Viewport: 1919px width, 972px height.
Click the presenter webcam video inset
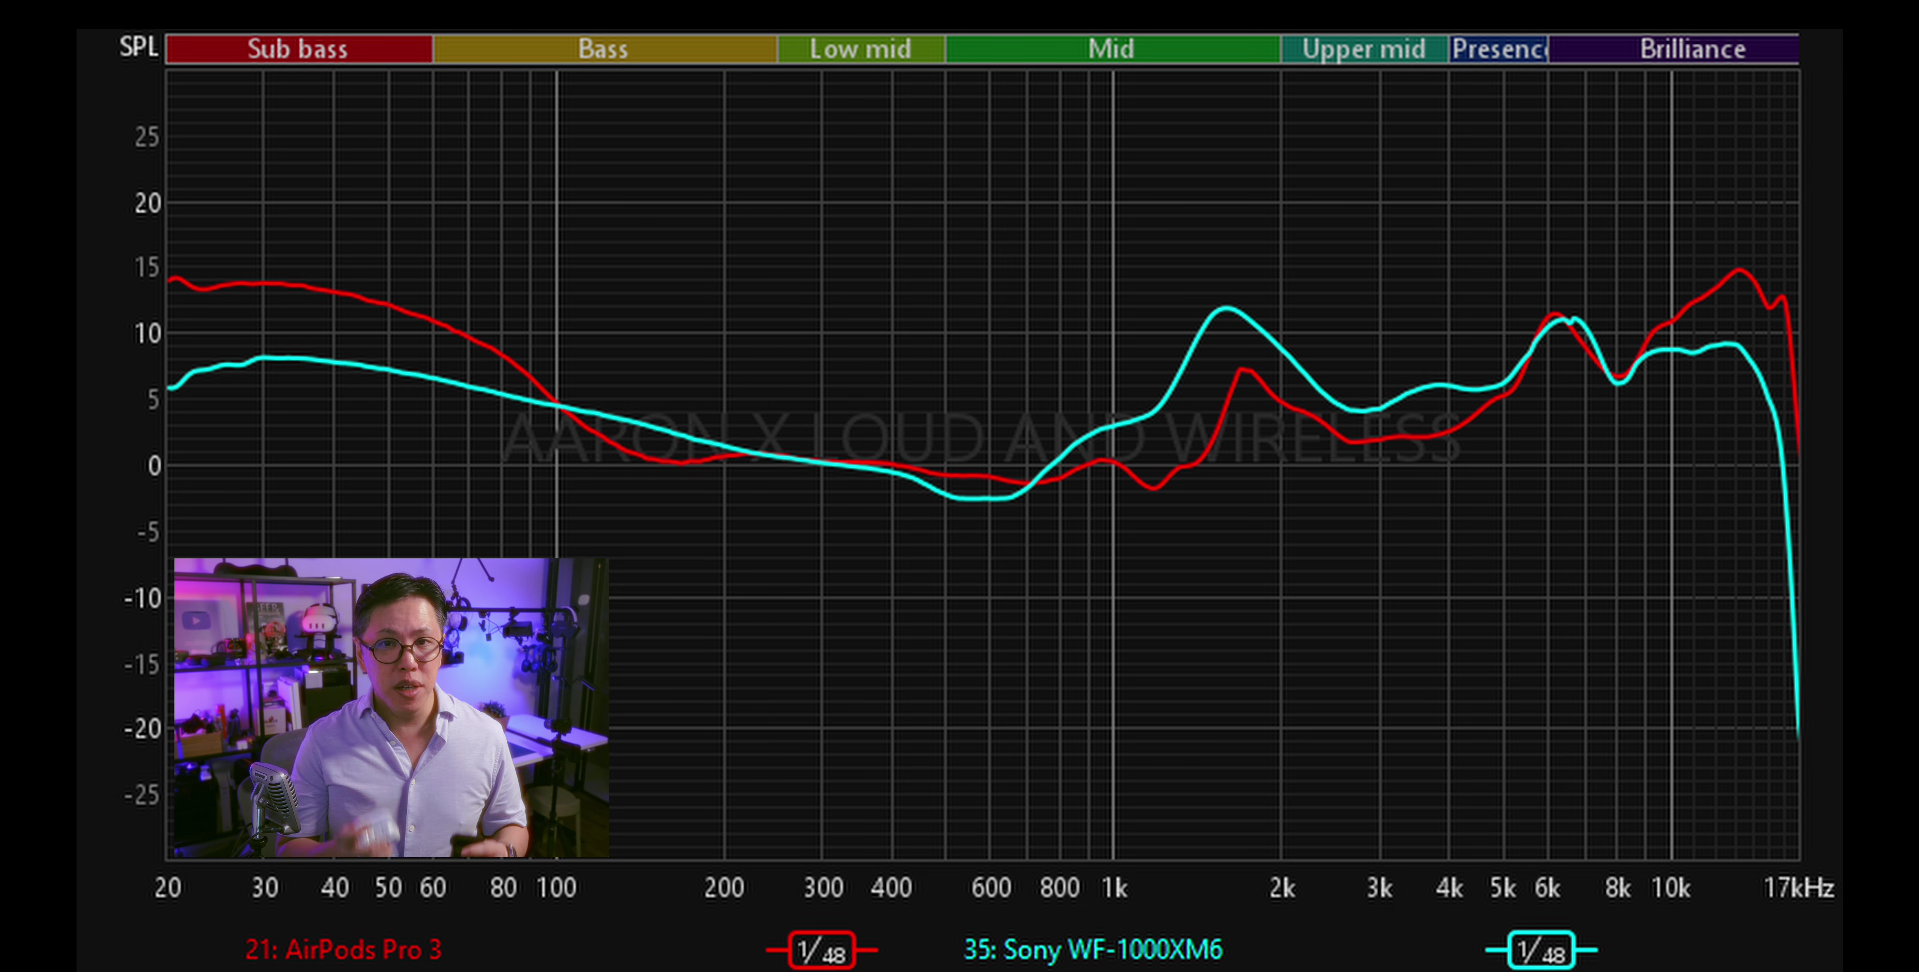[391, 708]
